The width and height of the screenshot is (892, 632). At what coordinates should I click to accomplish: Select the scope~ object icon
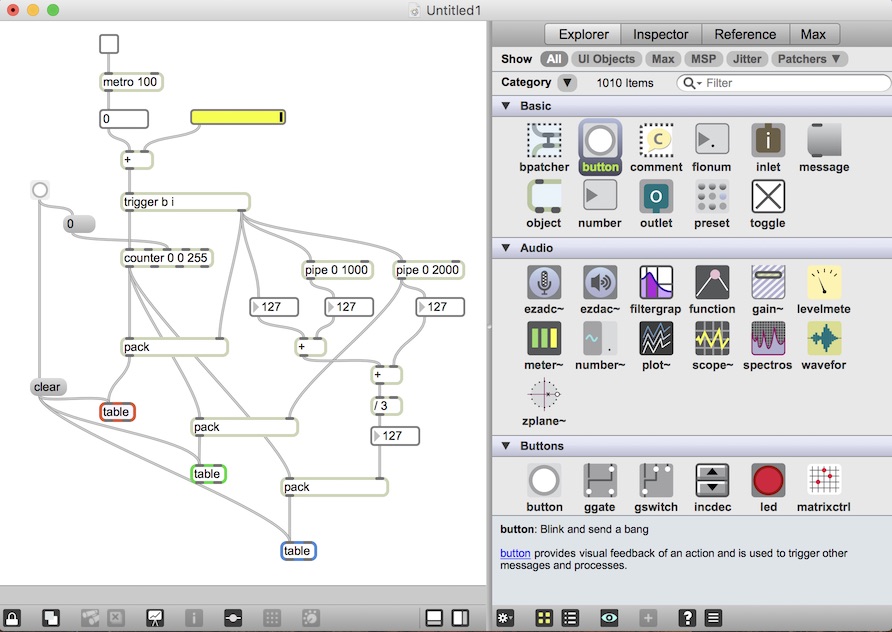pyautogui.click(x=712, y=340)
